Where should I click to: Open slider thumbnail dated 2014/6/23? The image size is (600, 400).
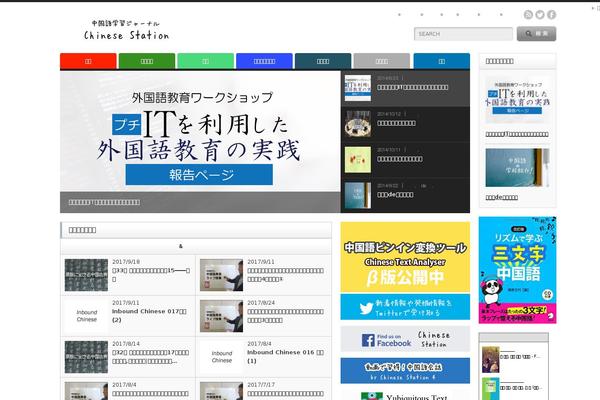(x=358, y=88)
